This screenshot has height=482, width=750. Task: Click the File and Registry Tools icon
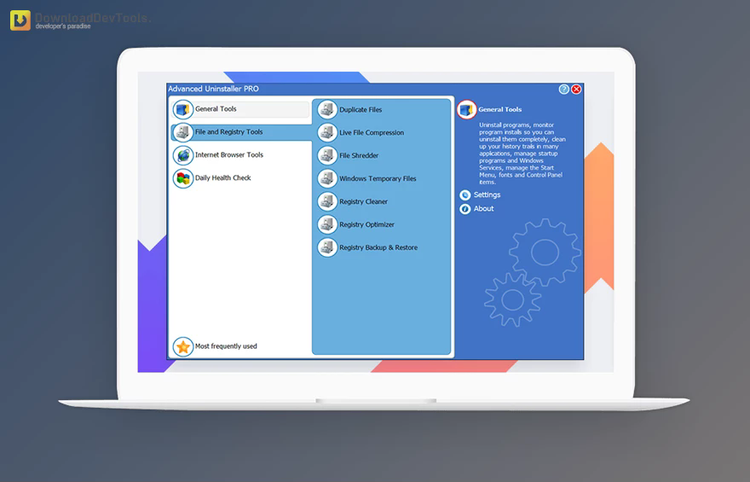[183, 132]
